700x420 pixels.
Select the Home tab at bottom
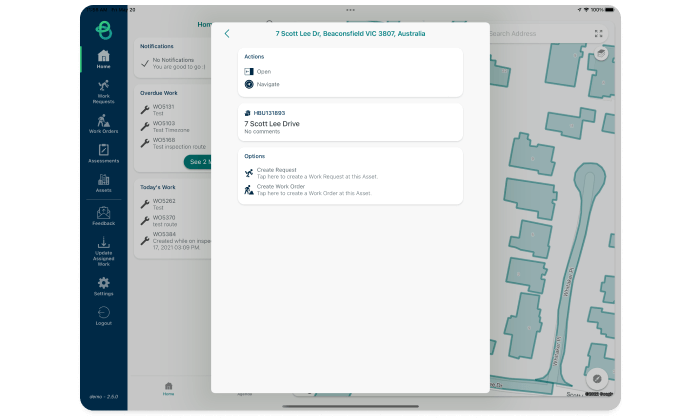168,388
